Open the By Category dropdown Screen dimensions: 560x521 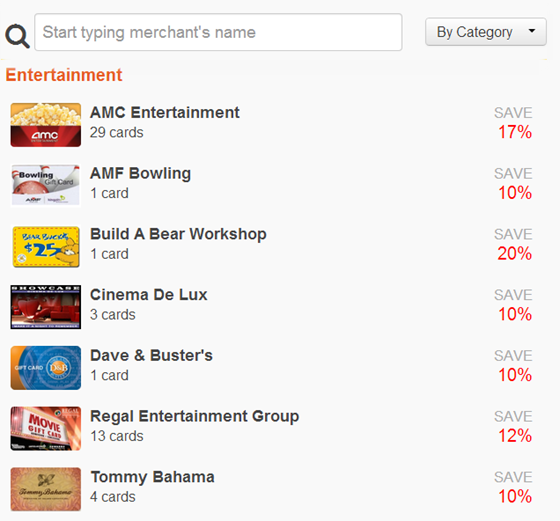coord(486,32)
